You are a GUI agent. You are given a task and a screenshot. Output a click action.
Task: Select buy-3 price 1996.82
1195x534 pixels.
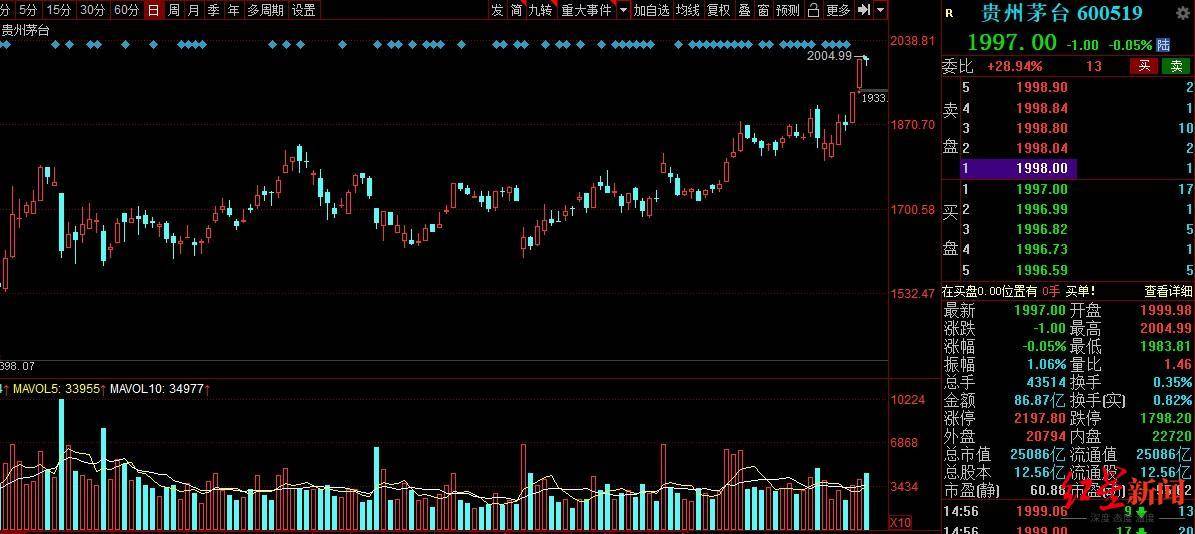1043,229
